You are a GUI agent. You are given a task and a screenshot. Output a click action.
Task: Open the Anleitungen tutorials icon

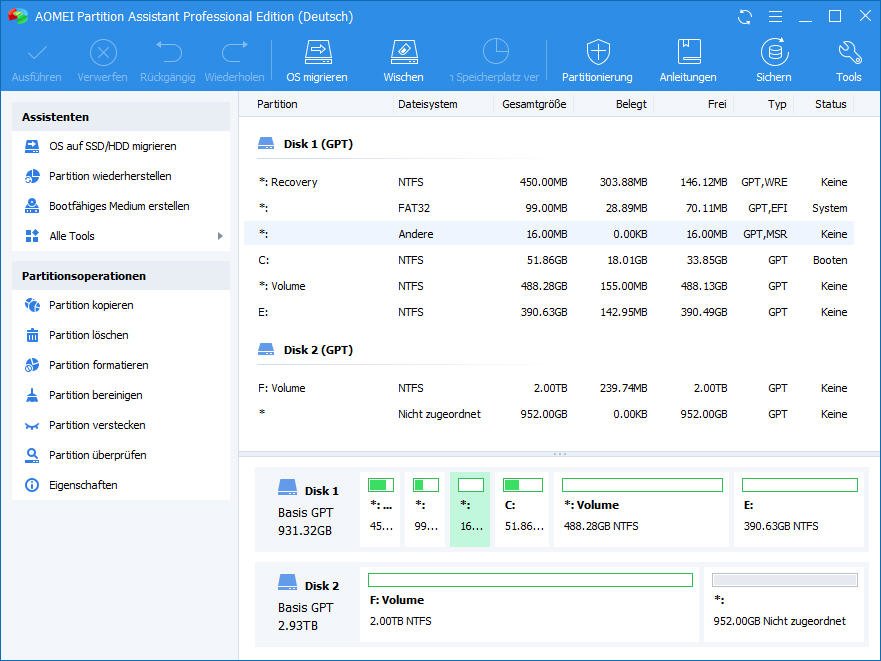(x=688, y=52)
